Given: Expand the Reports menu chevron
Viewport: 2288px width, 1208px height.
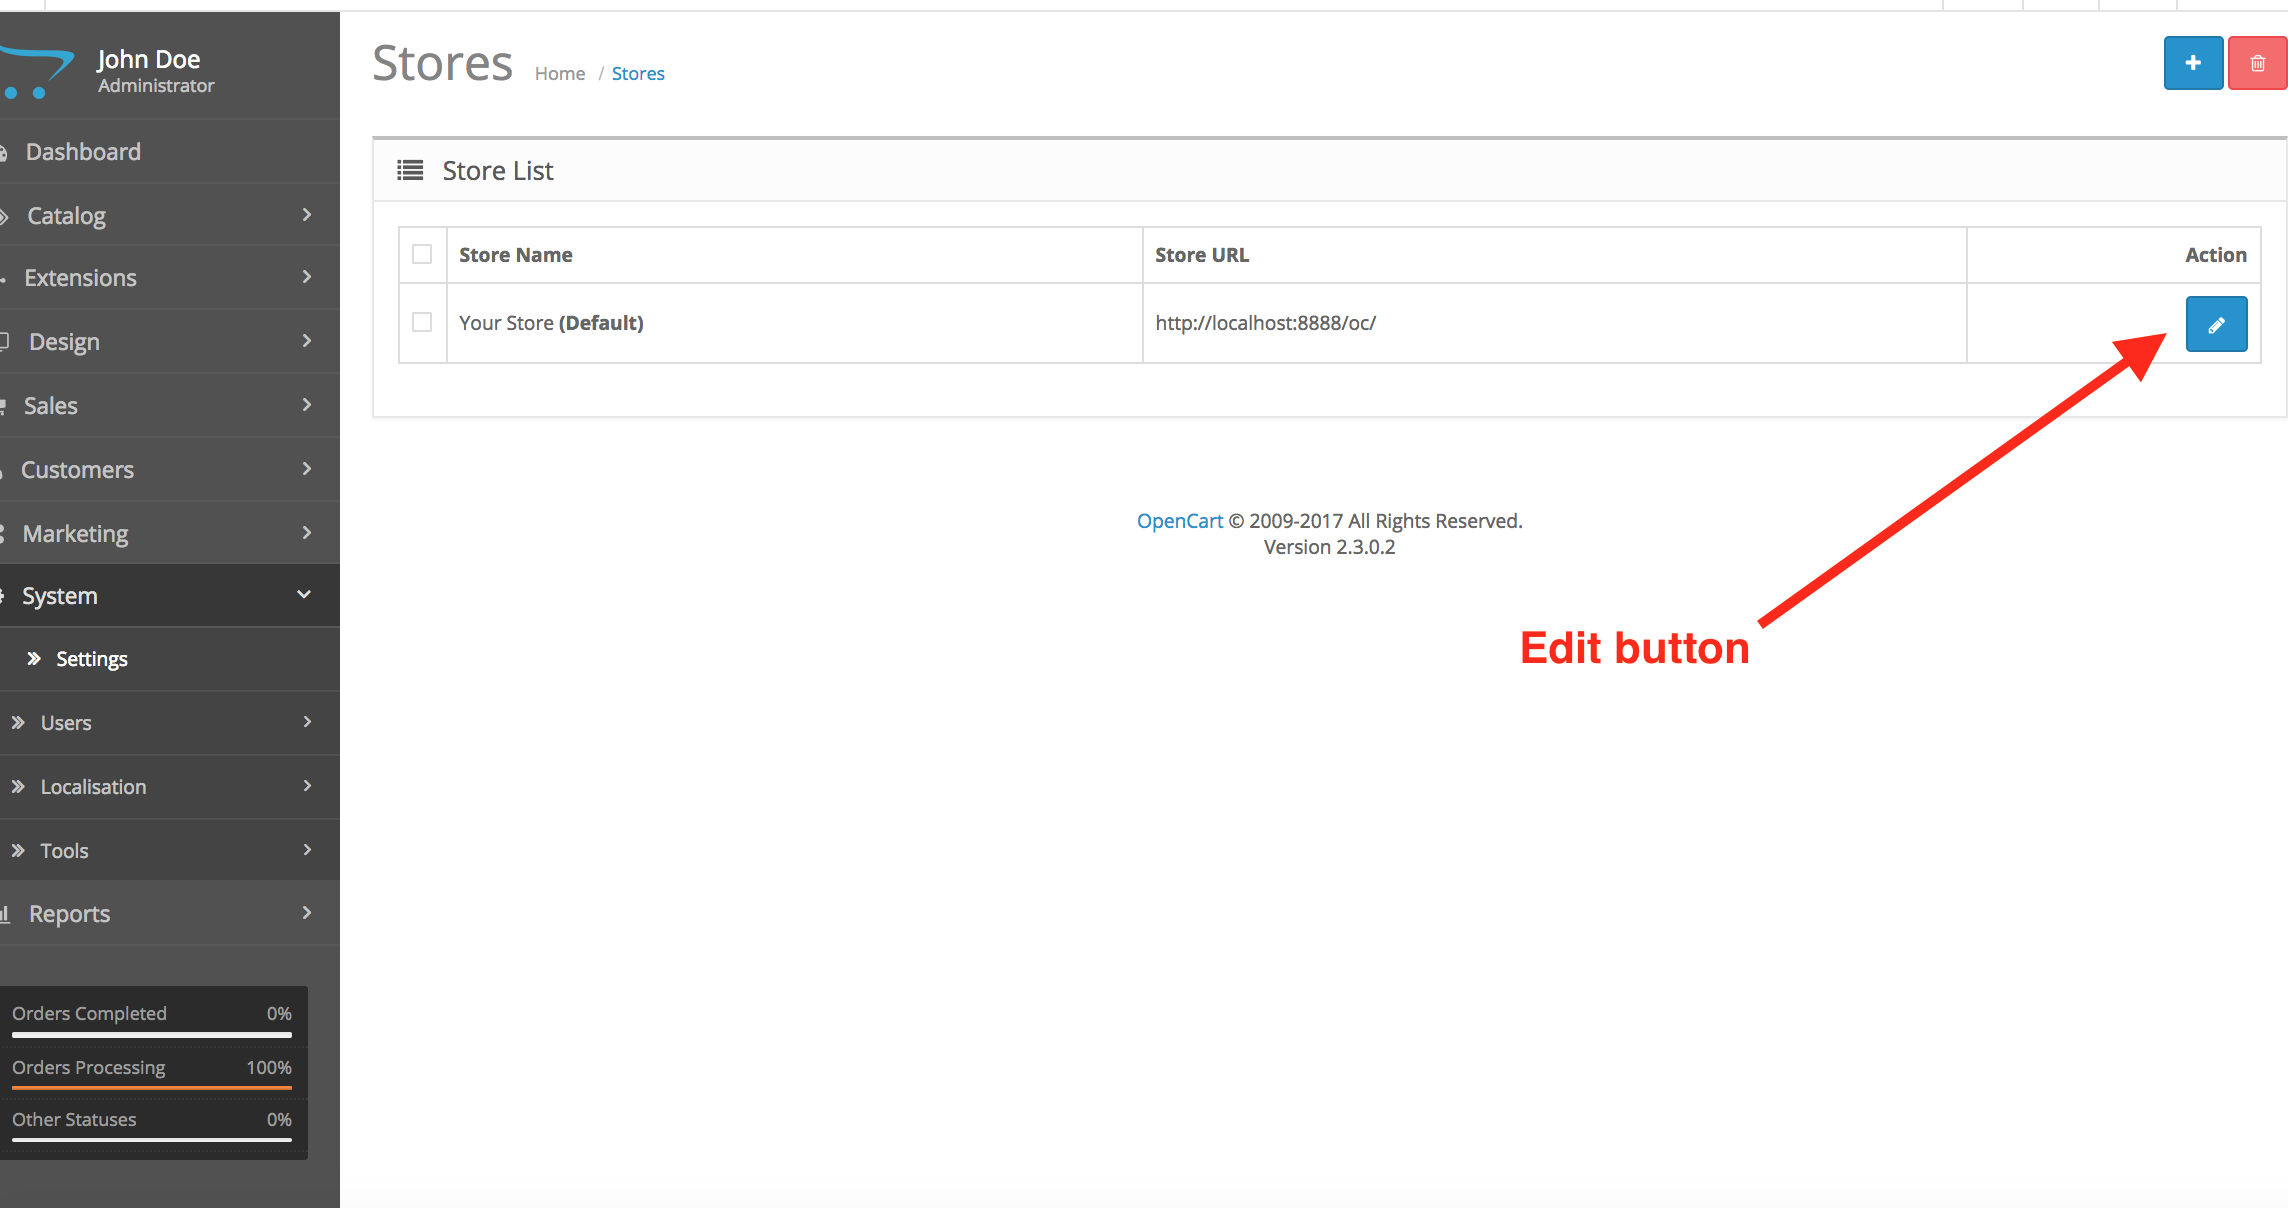Looking at the screenshot, I should point(307,913).
